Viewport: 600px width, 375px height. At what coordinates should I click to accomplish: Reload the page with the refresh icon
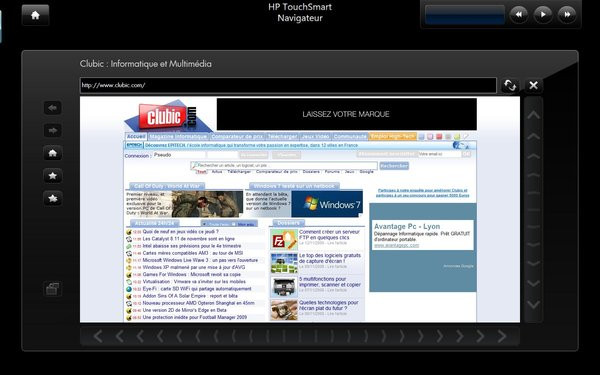point(510,85)
